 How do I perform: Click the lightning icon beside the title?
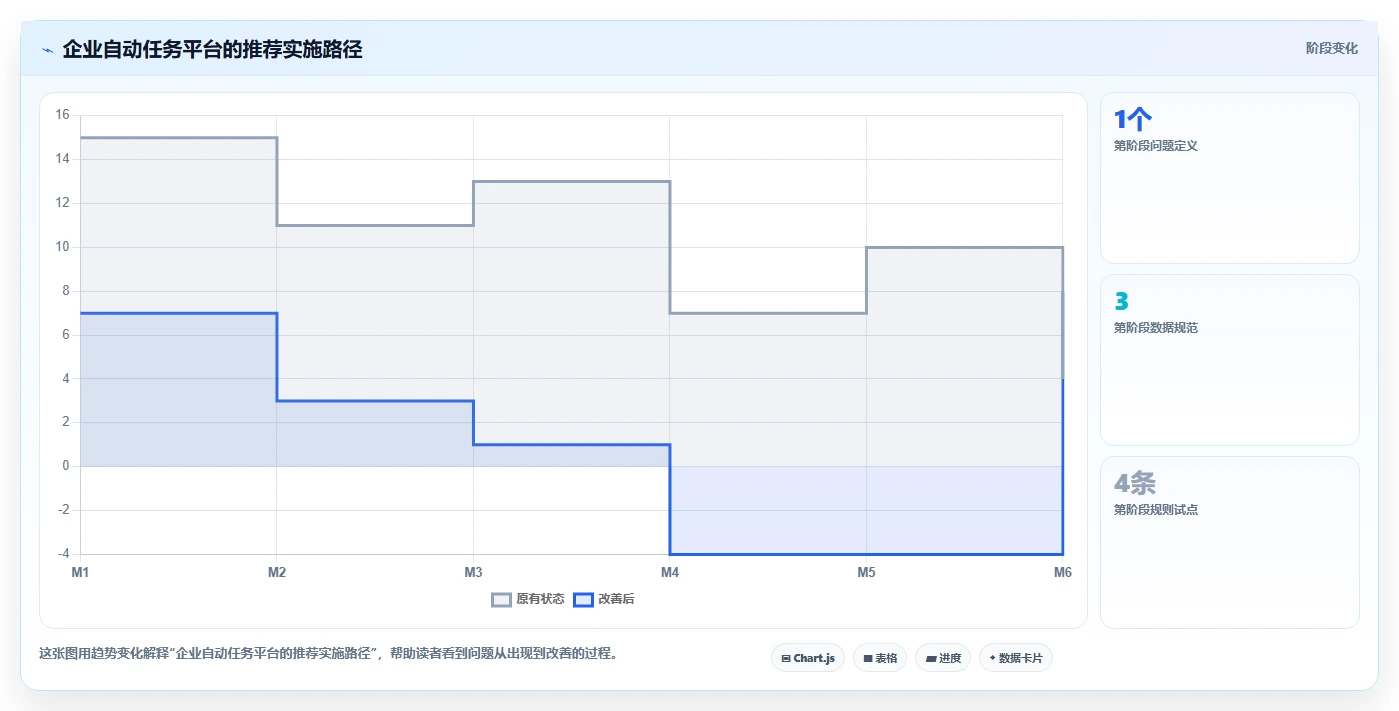click(x=47, y=49)
